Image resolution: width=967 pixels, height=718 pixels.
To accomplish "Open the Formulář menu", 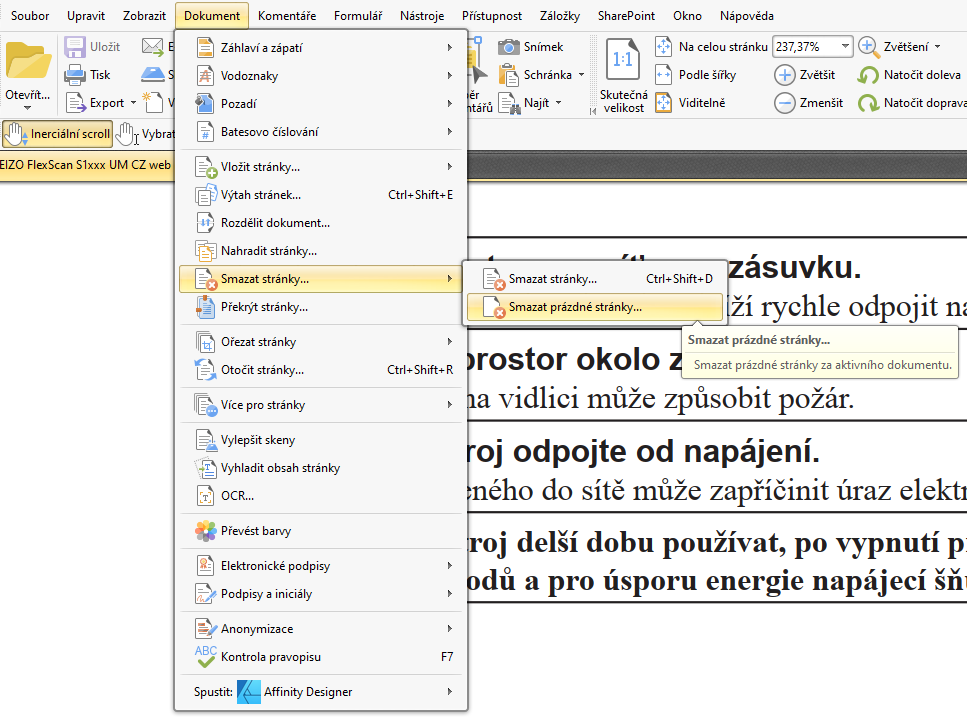I will (x=358, y=15).
